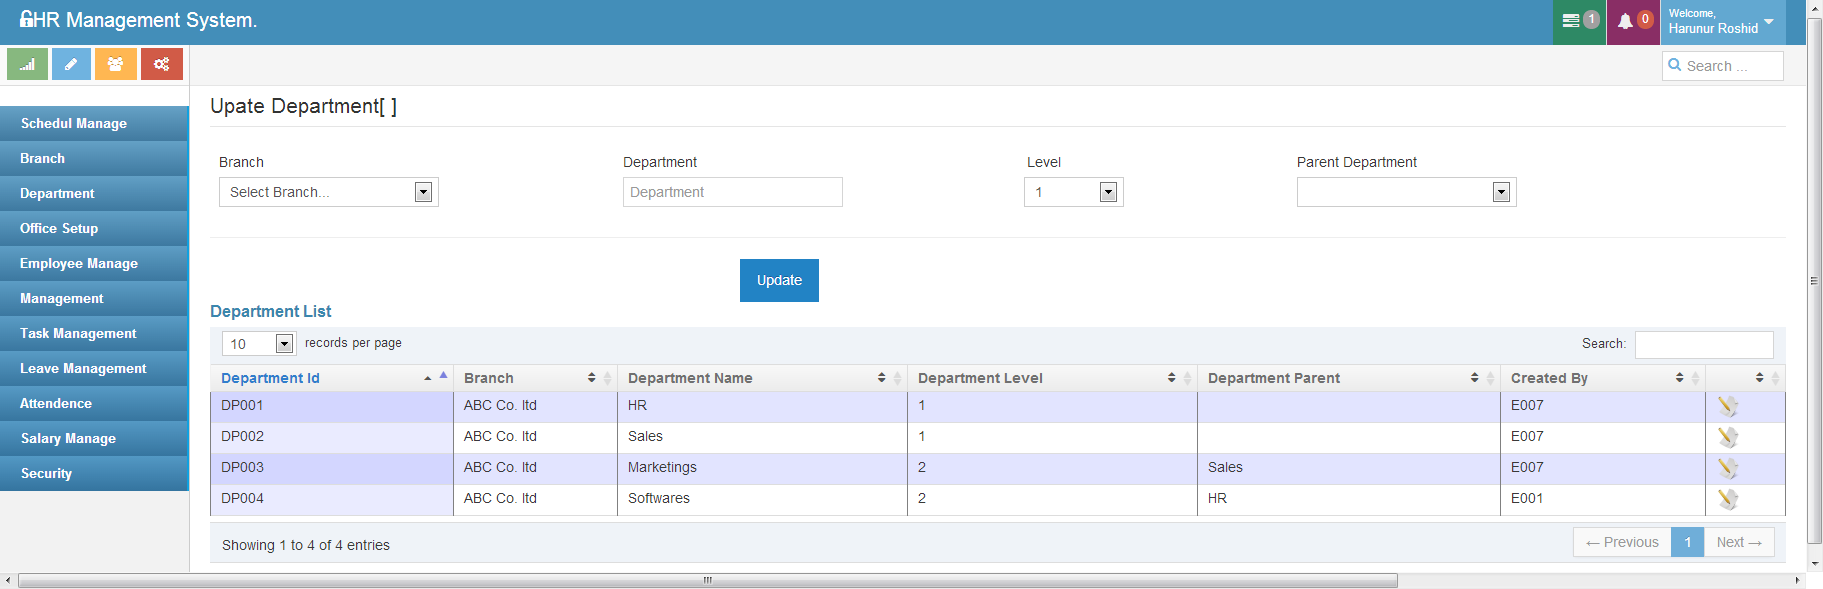Click the Next pagination button
Image resolution: width=1823 pixels, height=589 pixels.
pyautogui.click(x=1738, y=542)
